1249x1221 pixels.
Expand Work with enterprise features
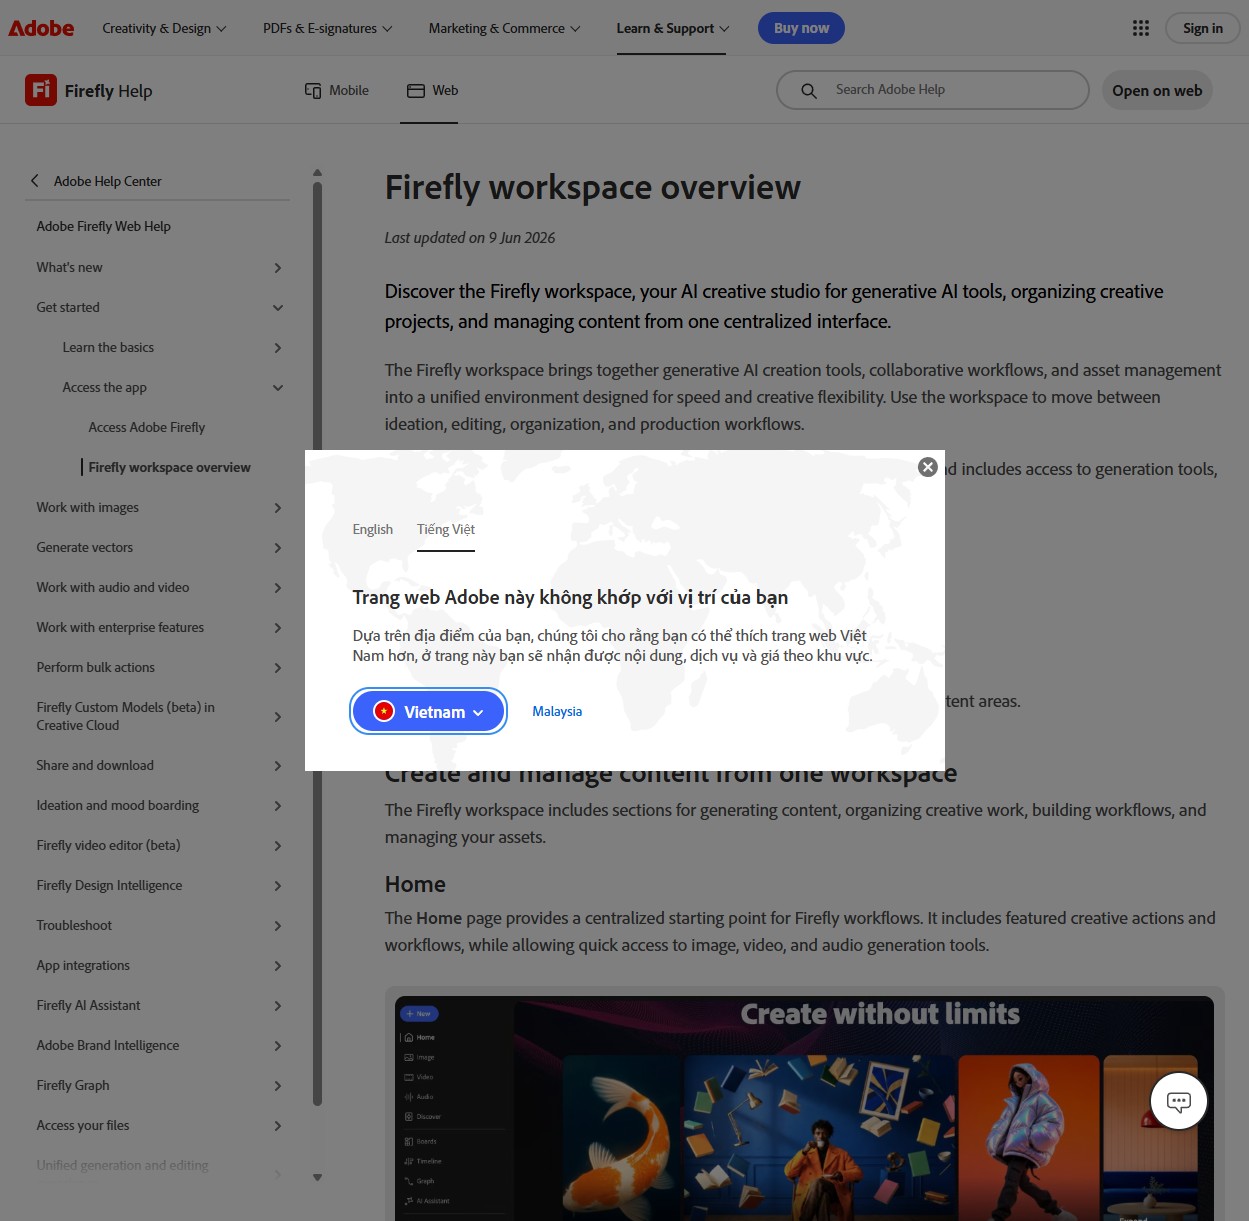[x=278, y=627]
